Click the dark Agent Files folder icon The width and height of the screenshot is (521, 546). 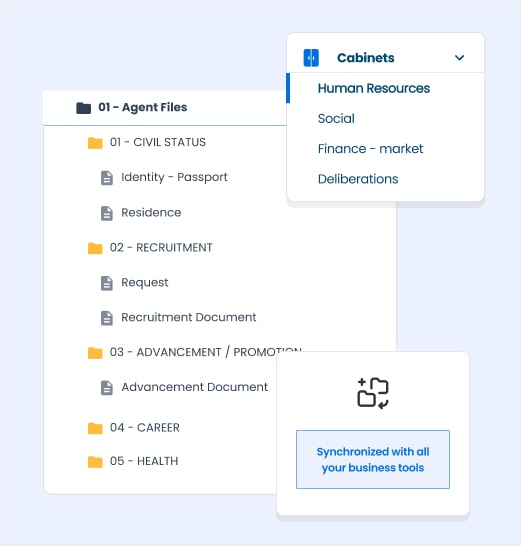coord(84,108)
